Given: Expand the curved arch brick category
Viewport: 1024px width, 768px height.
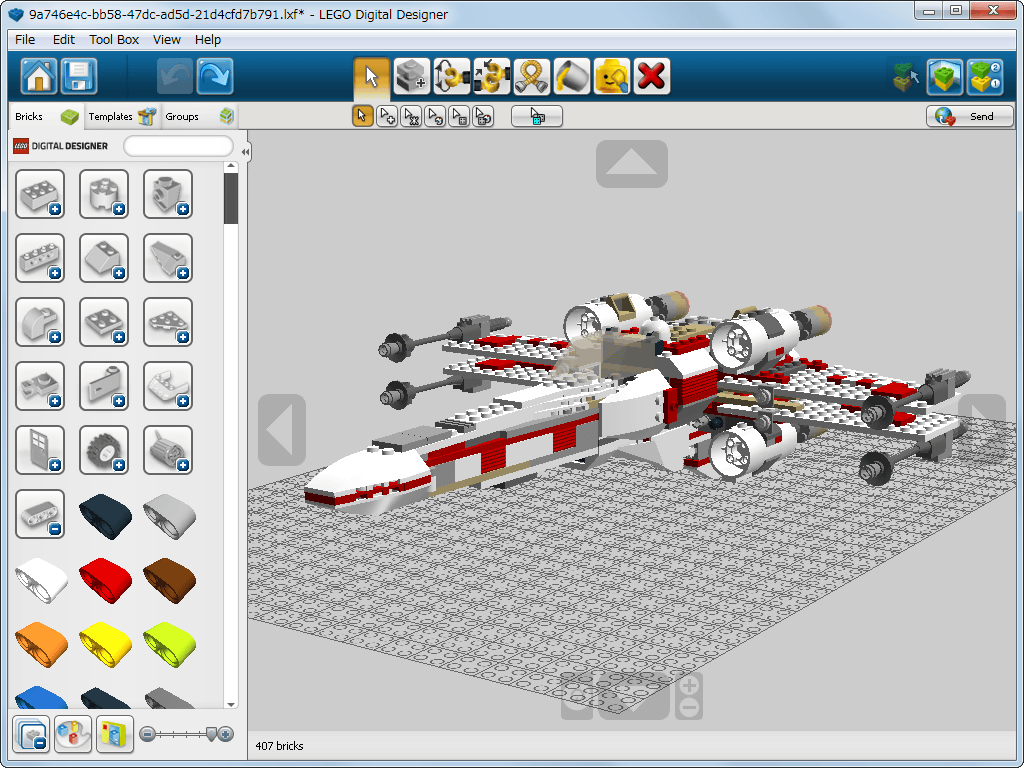Looking at the screenshot, I should pos(40,322).
